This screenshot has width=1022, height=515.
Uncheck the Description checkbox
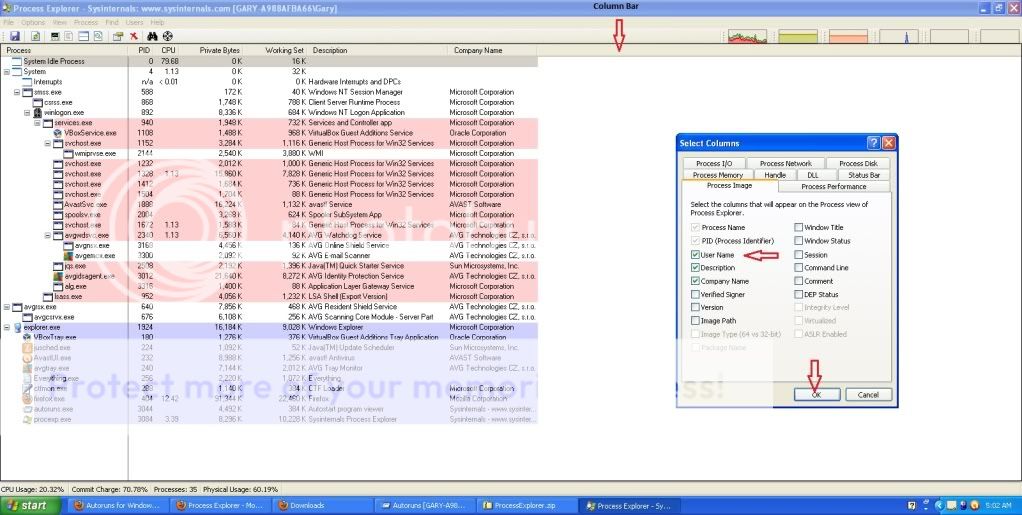pos(695,268)
